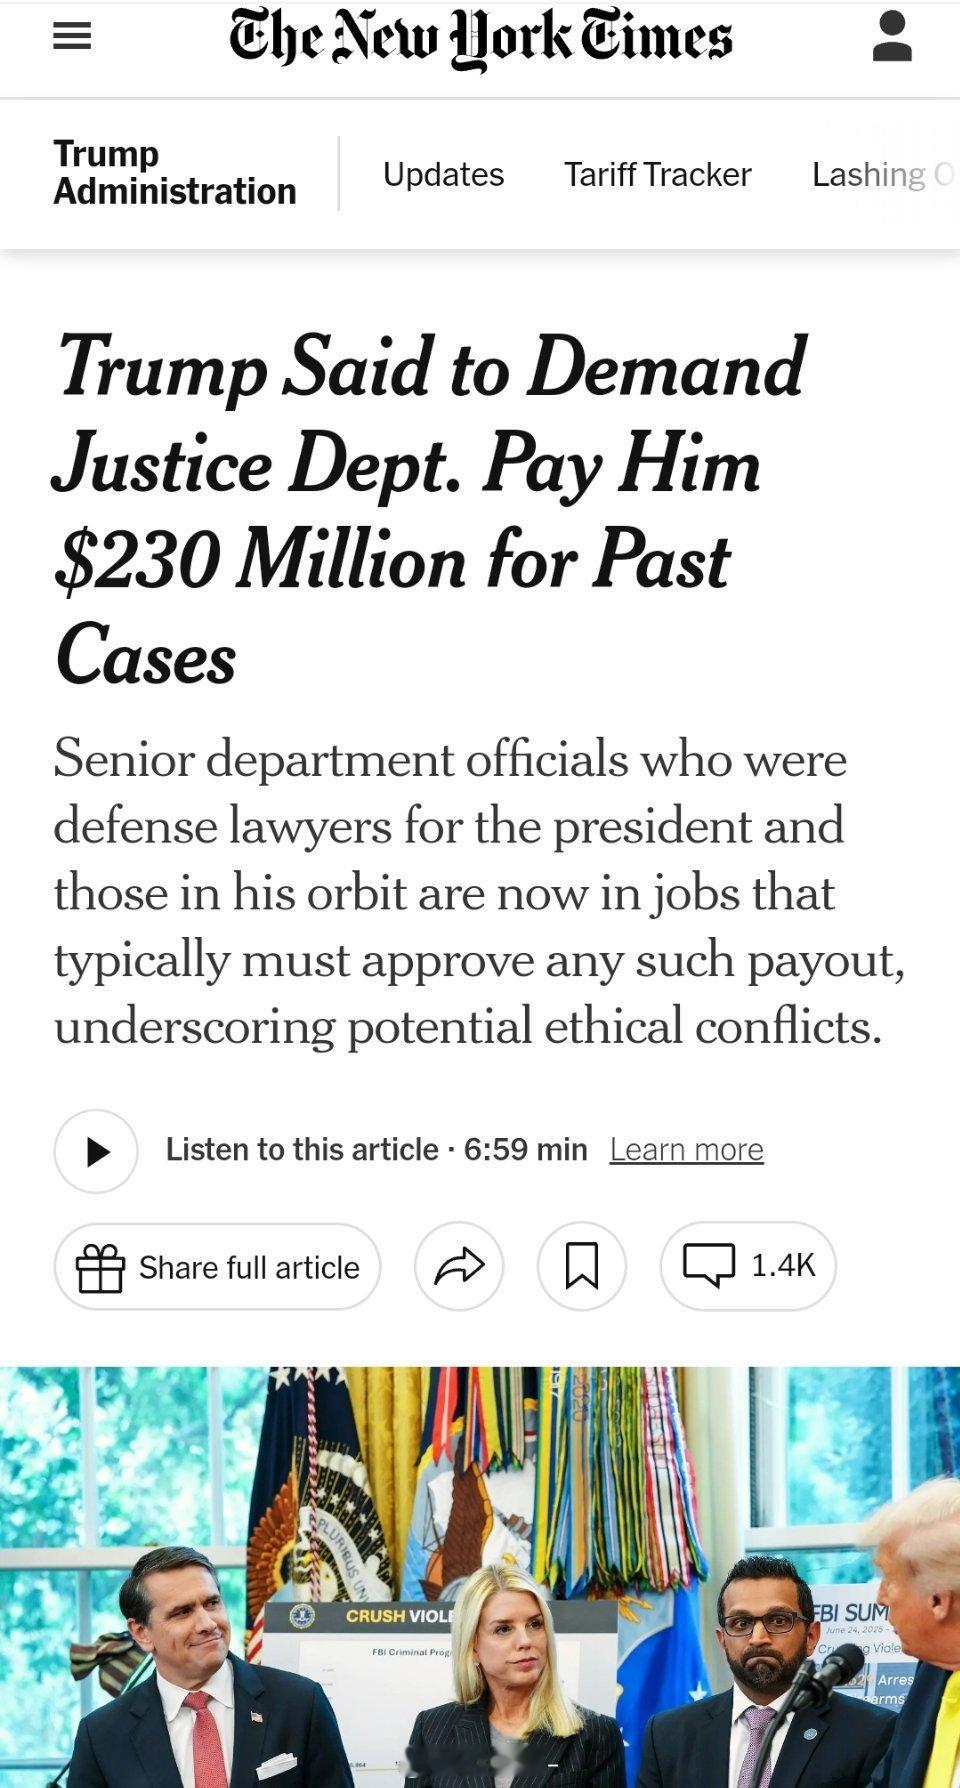Tap the curved share arrow icon
Image resolution: width=960 pixels, height=1788 pixels.
click(x=459, y=1266)
